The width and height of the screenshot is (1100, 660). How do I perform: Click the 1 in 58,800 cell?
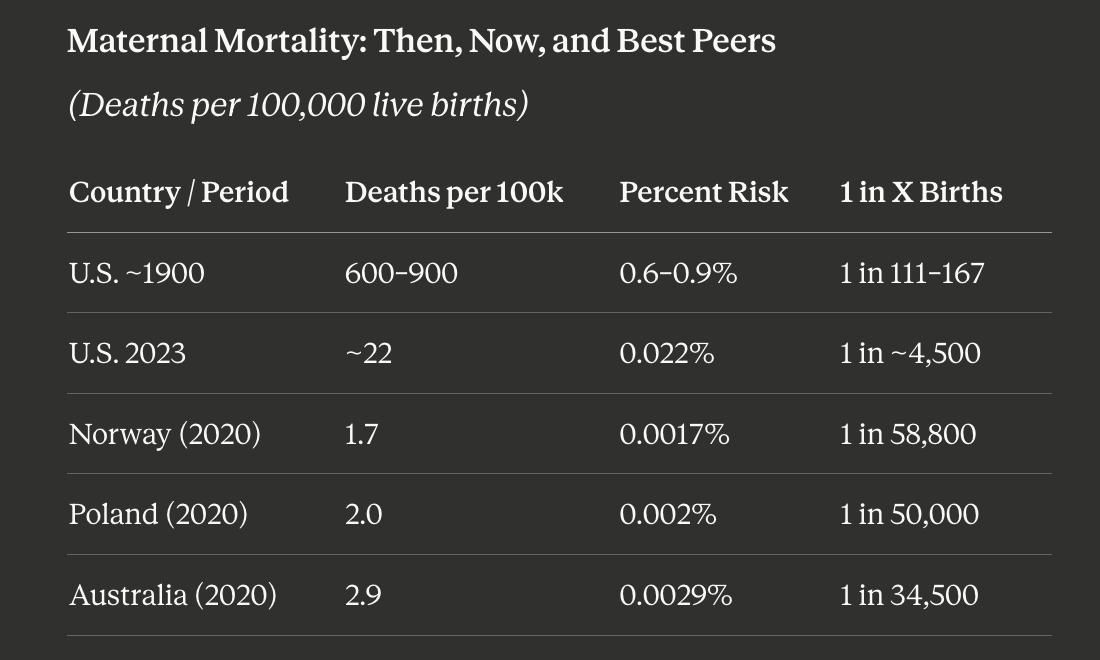908,434
